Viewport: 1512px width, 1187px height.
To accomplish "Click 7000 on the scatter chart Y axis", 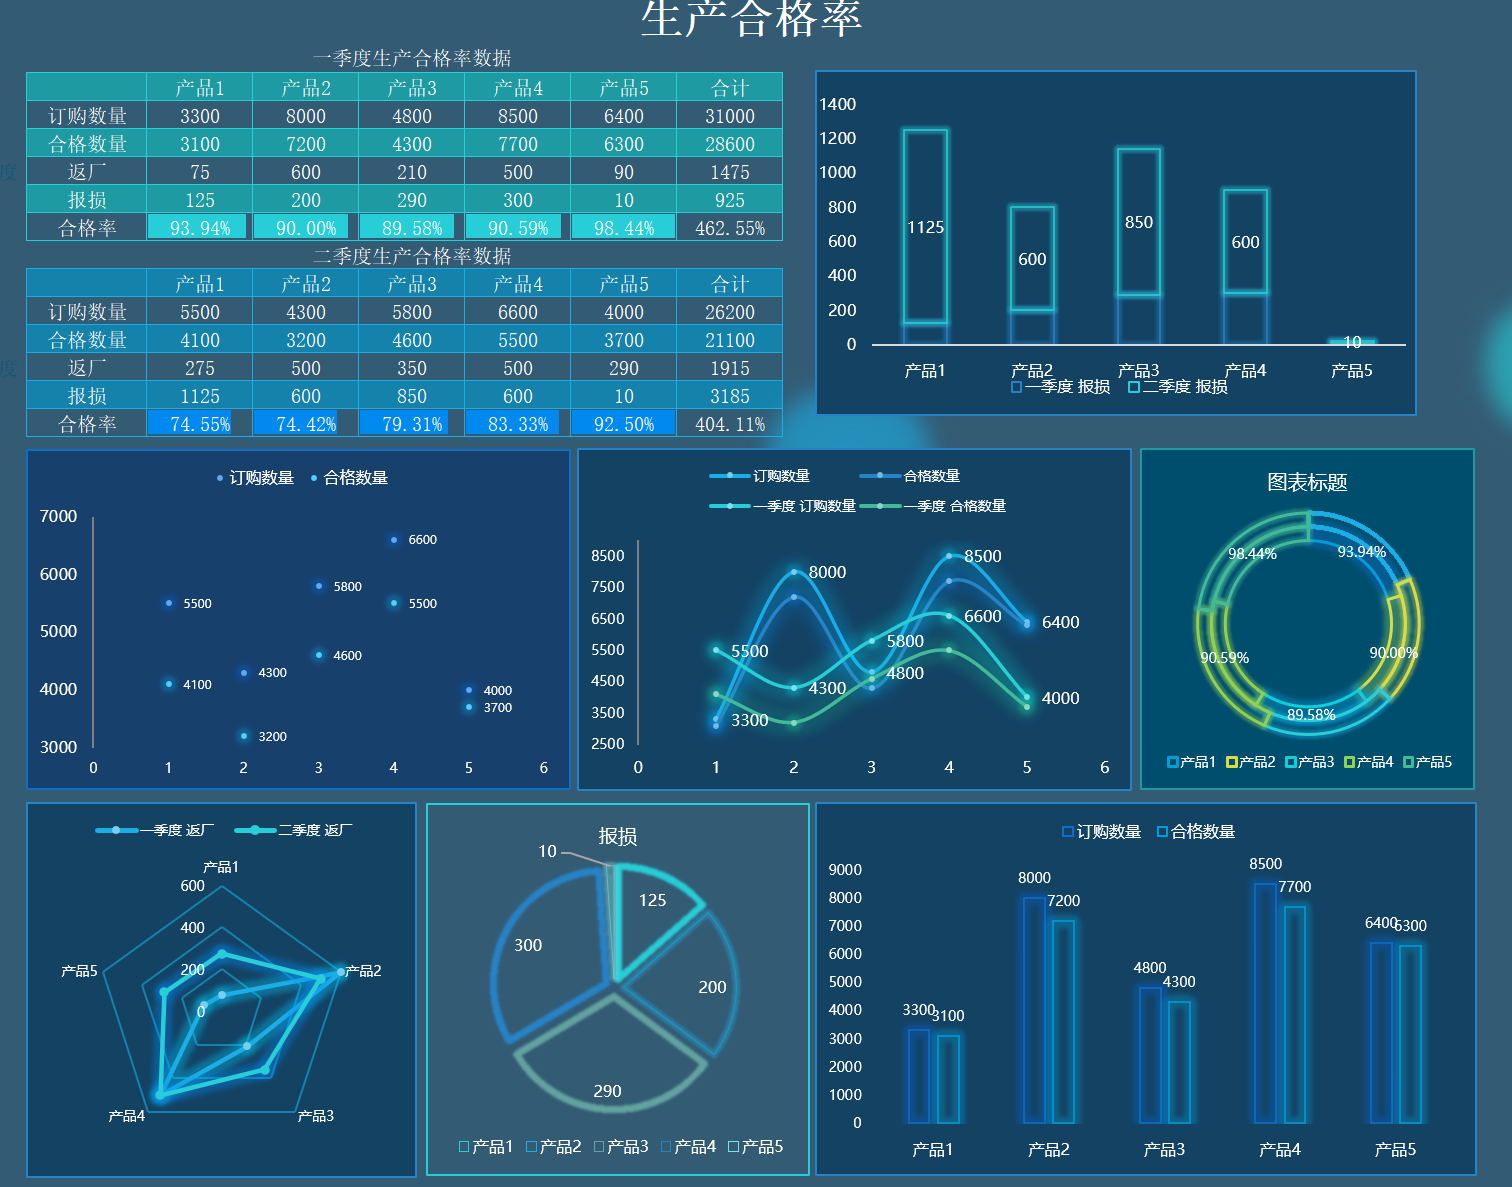I will [58, 516].
